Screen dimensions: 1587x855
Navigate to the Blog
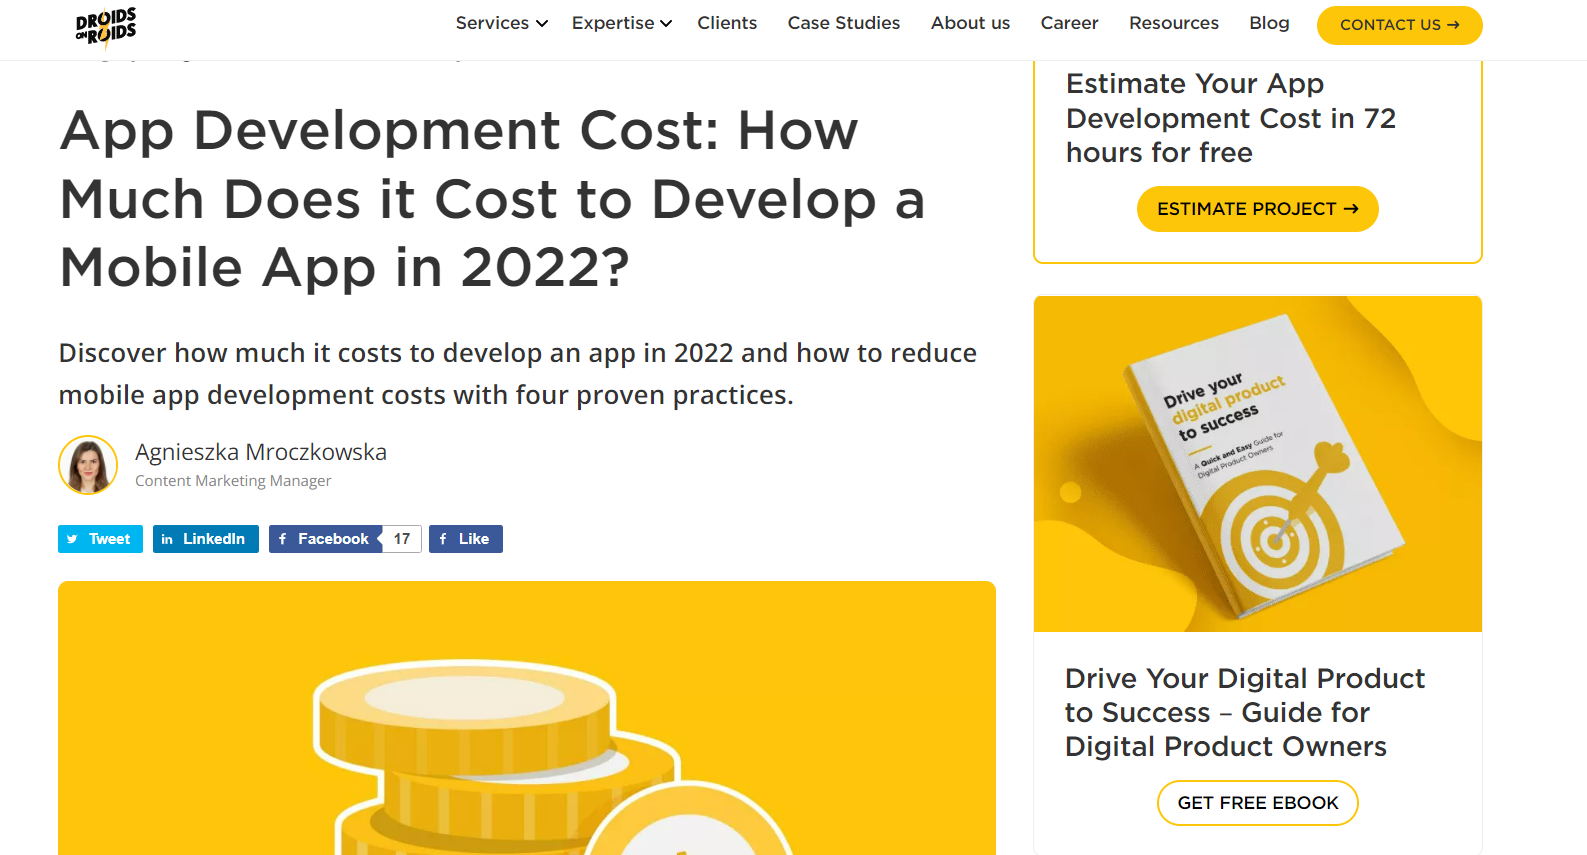(x=1269, y=23)
